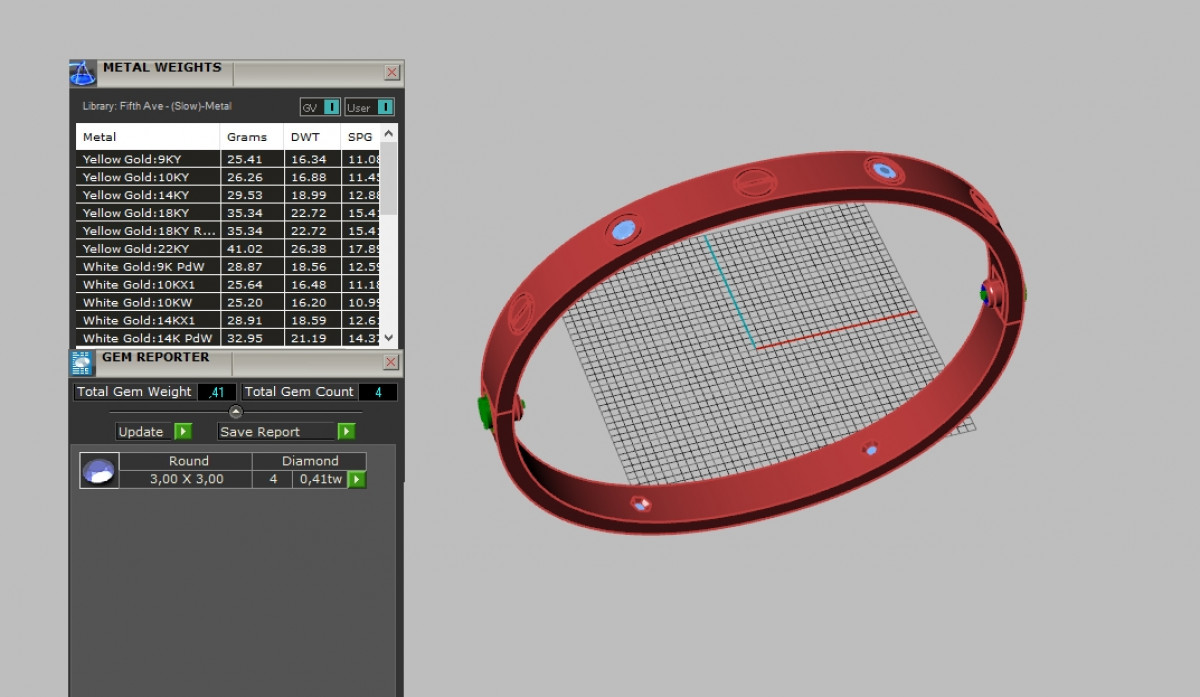Close the Gem Reporter panel
The image size is (1200, 697).
392,362
